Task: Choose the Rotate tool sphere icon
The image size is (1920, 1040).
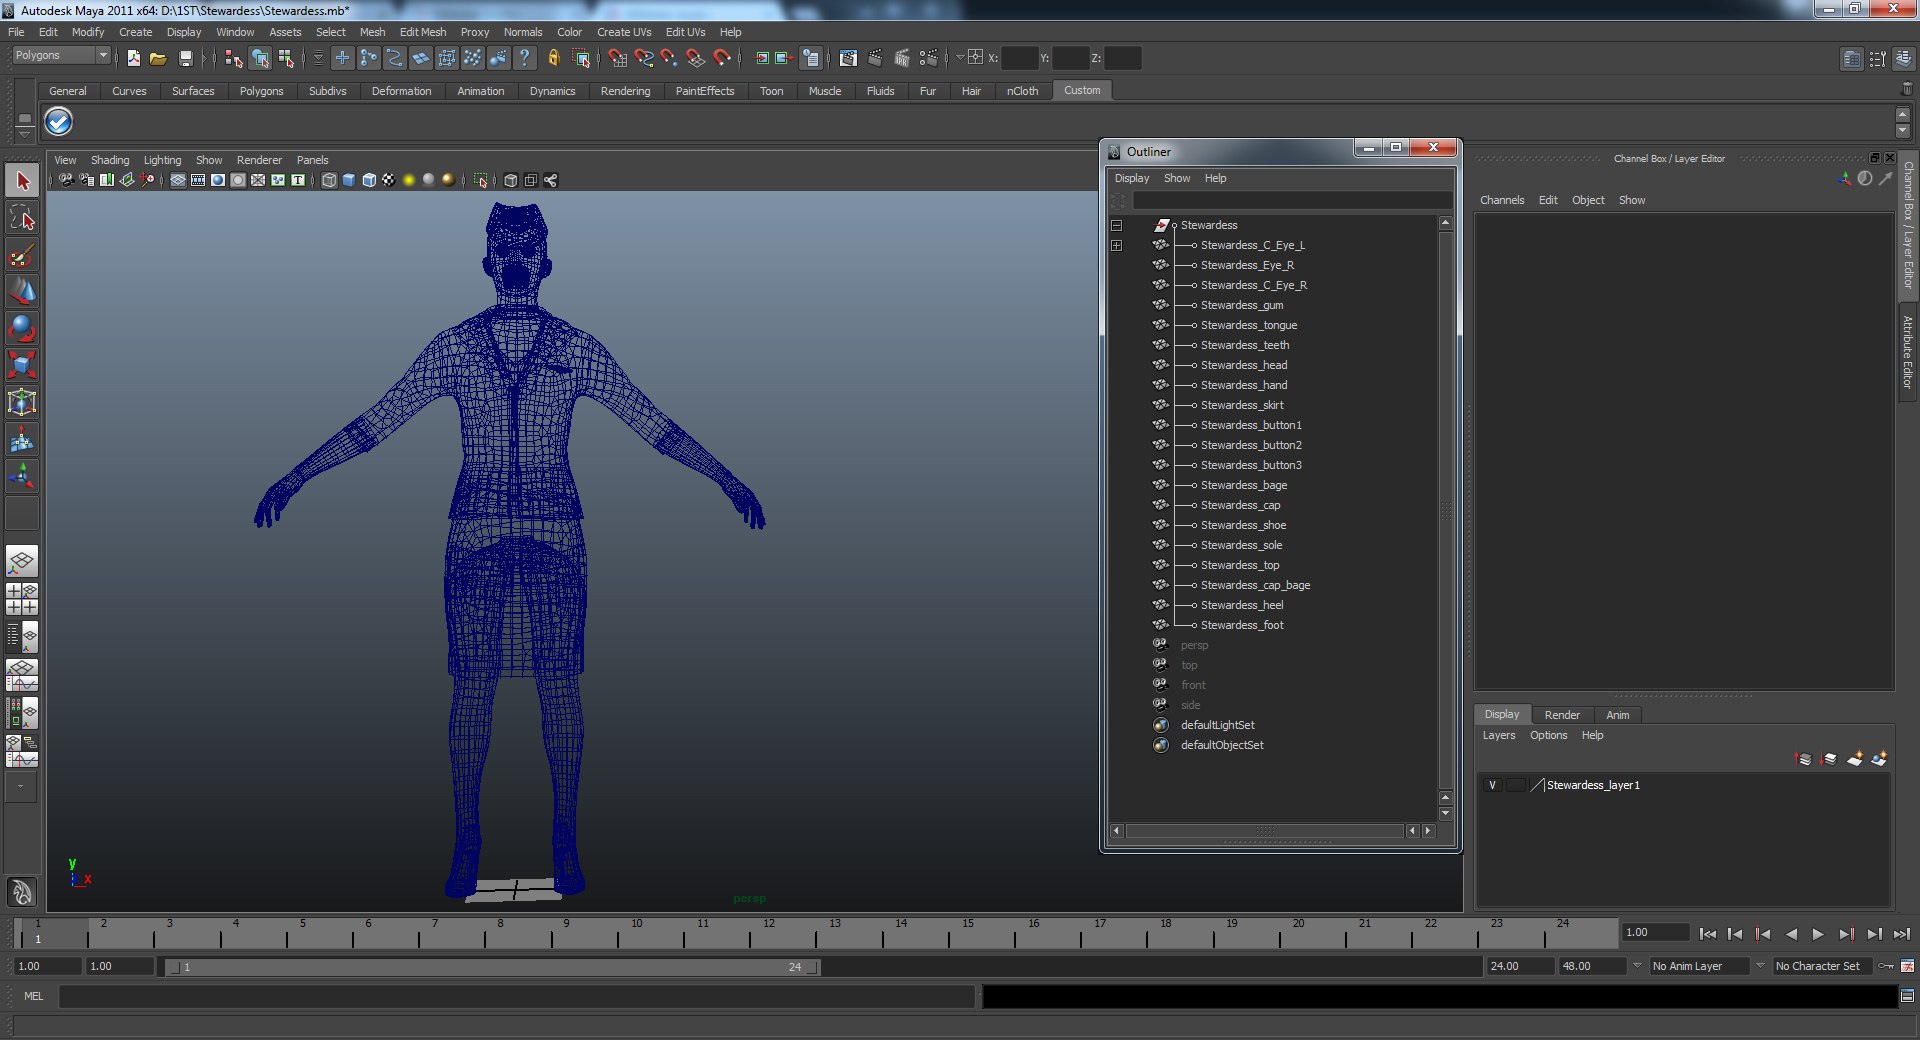Action: [22, 329]
